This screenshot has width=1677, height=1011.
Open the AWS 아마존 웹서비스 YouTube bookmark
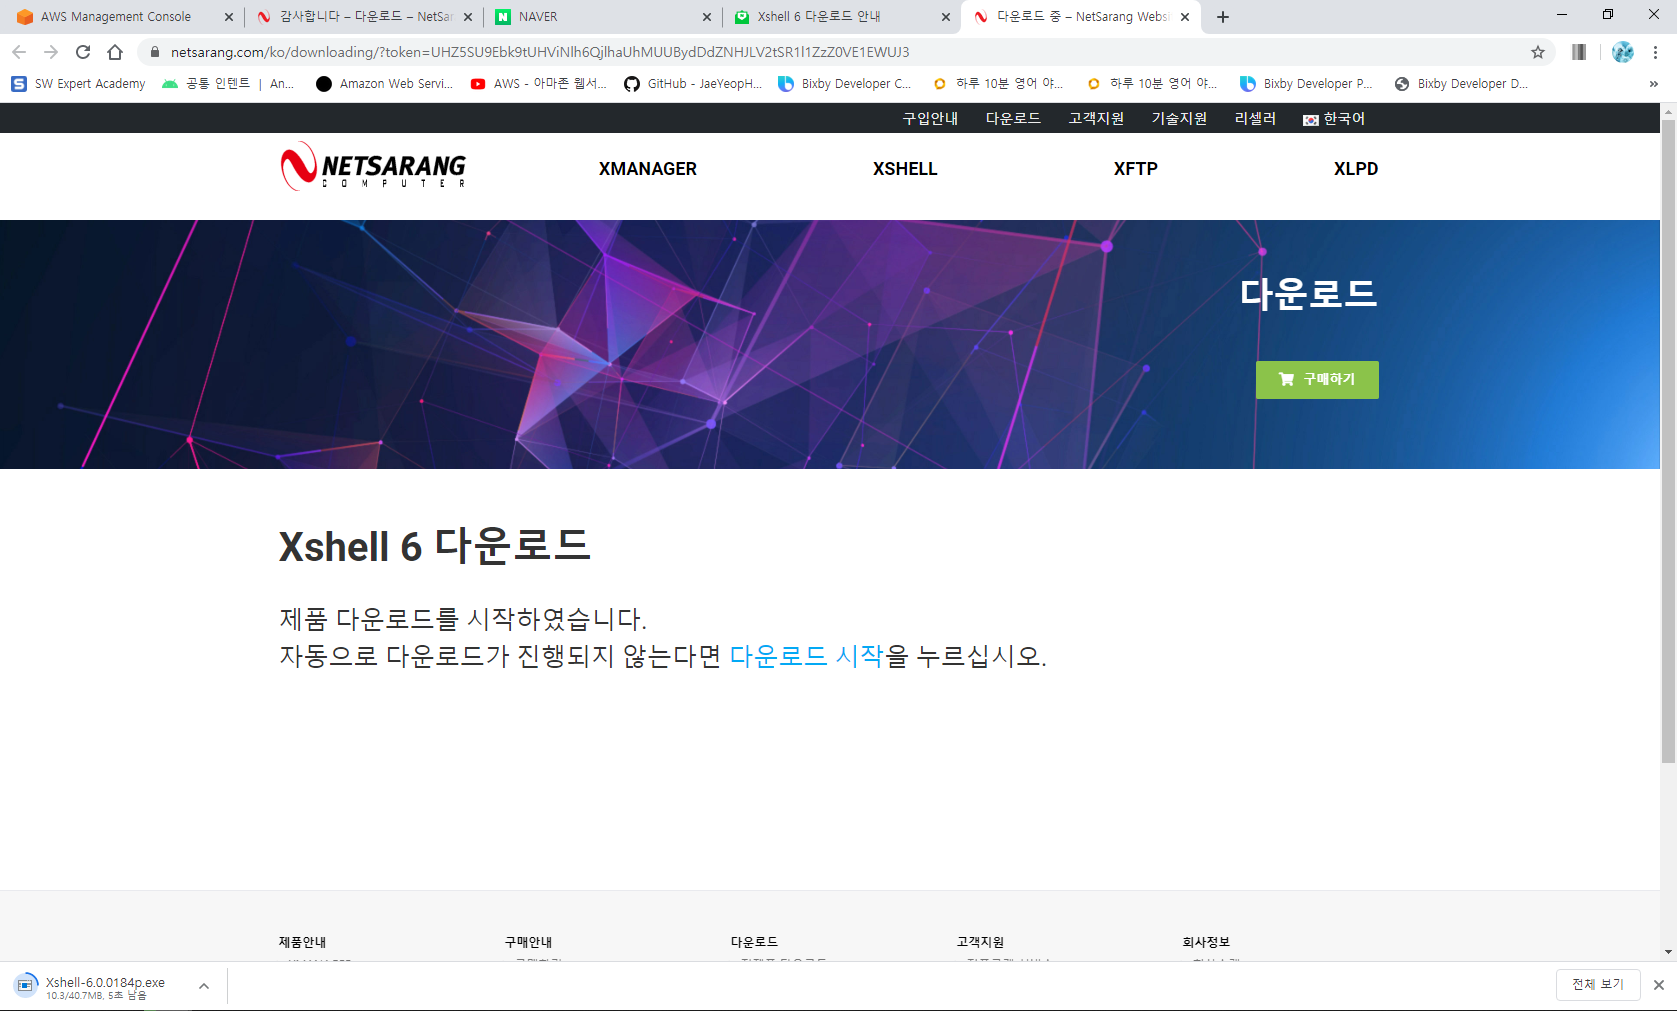[539, 84]
